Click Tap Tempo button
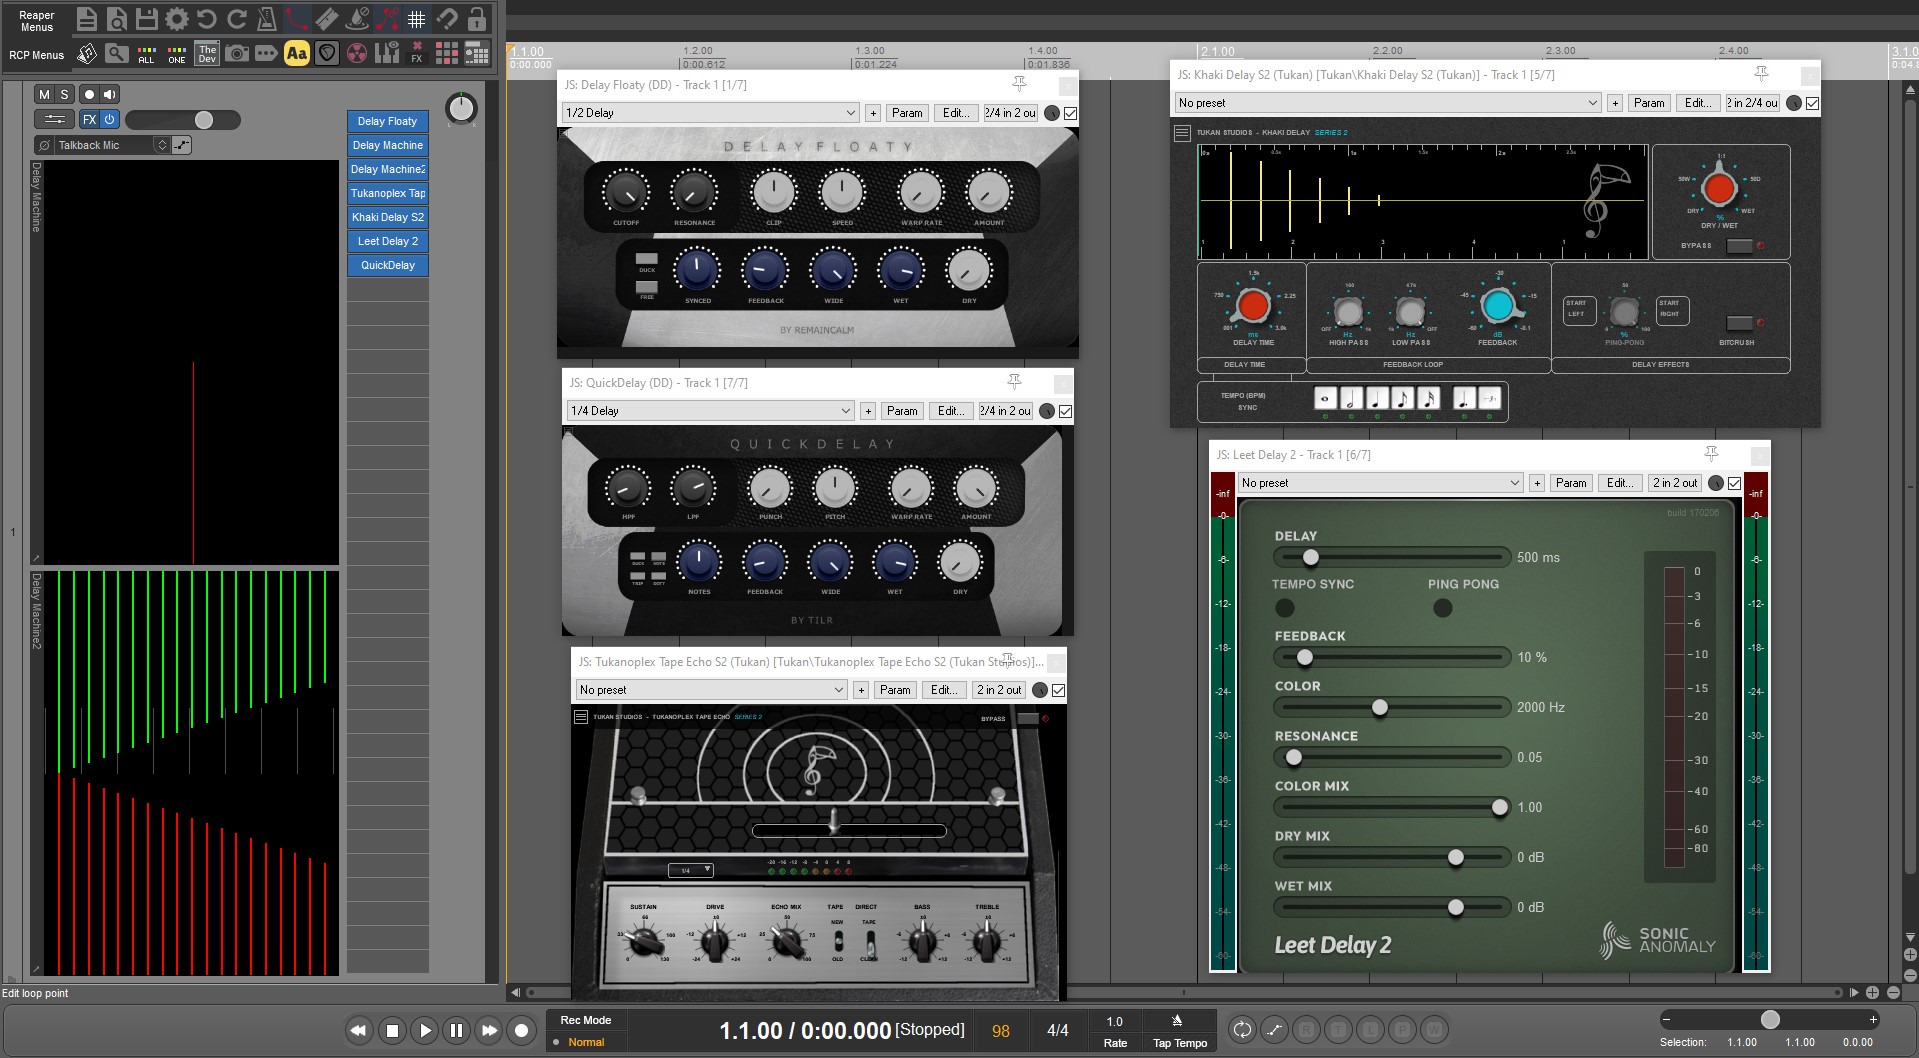Image resolution: width=1919 pixels, height=1058 pixels. tap(1179, 1031)
